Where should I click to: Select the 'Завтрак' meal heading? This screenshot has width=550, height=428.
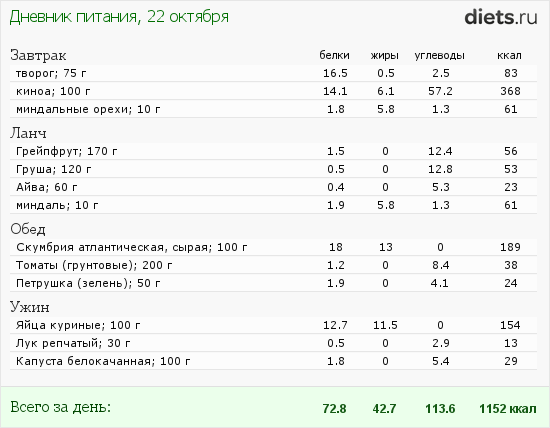coord(38,55)
